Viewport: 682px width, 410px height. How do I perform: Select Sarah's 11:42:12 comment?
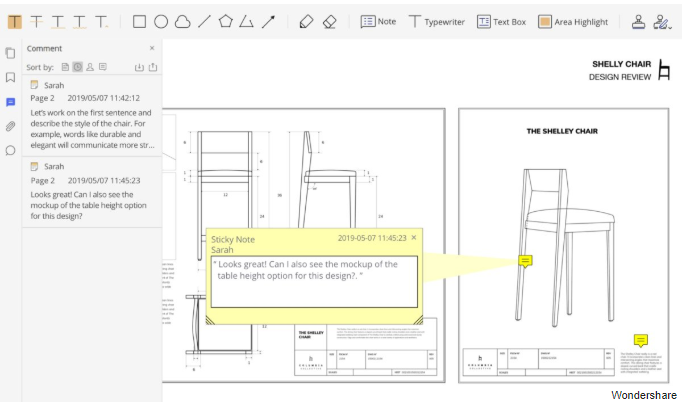click(92, 115)
